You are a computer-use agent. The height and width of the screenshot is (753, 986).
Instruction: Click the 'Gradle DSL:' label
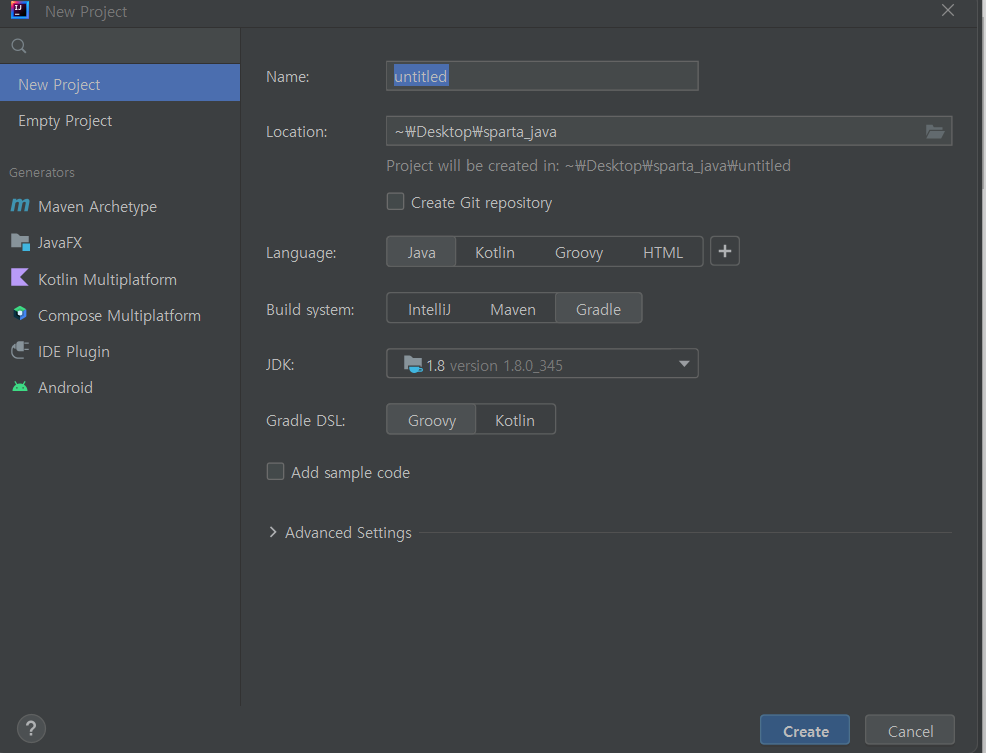pyautogui.click(x=306, y=420)
